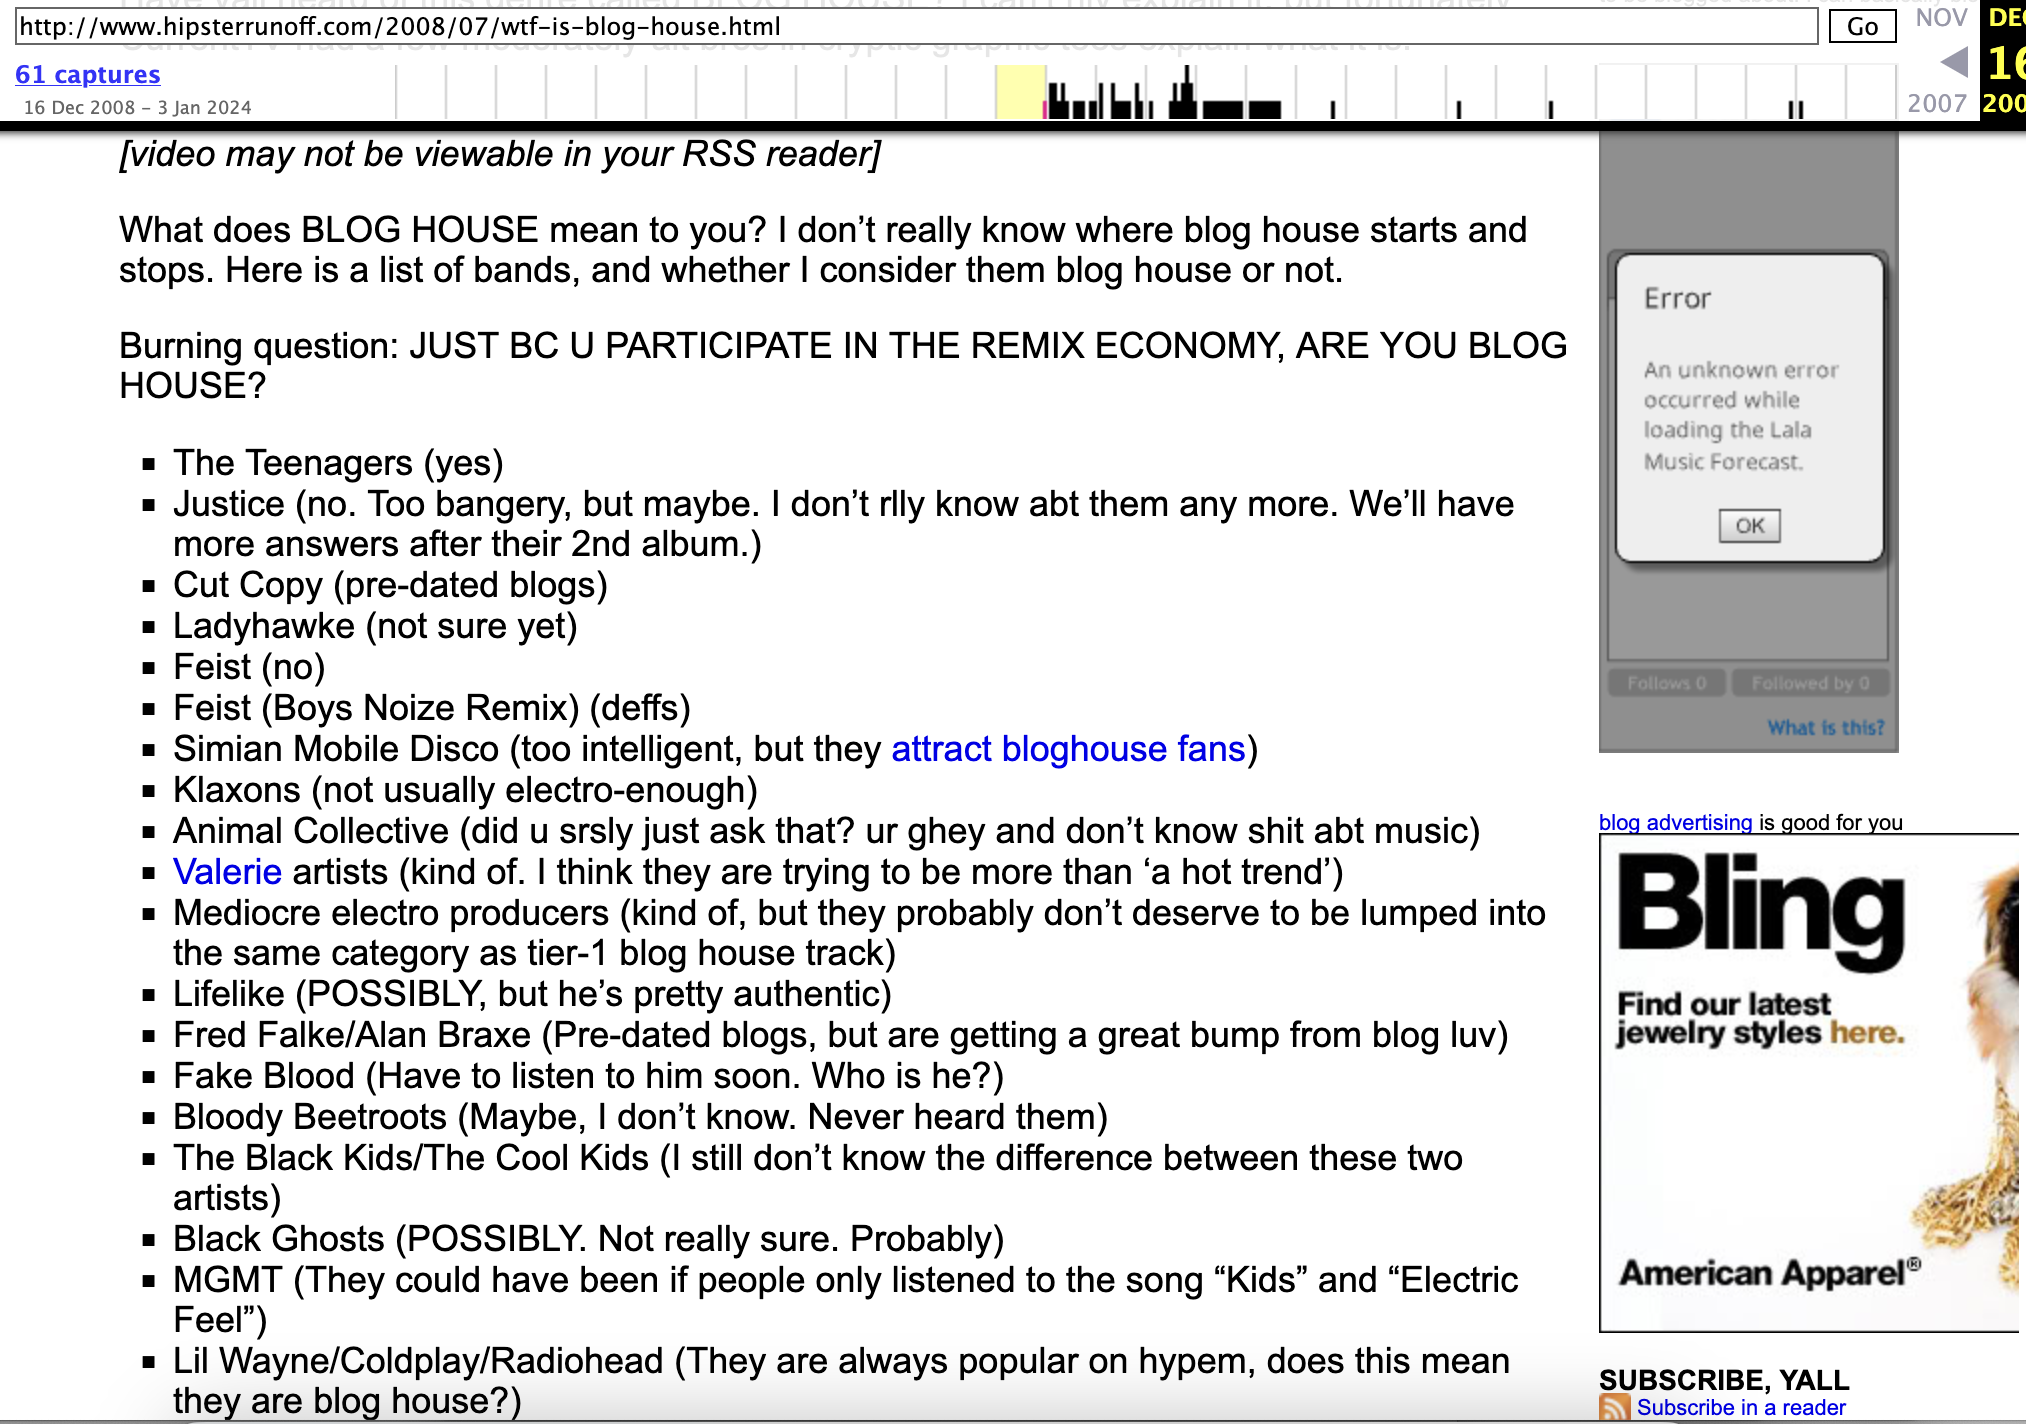Click the 'What is this?' link
The height and width of the screenshot is (1424, 2026).
1825,728
